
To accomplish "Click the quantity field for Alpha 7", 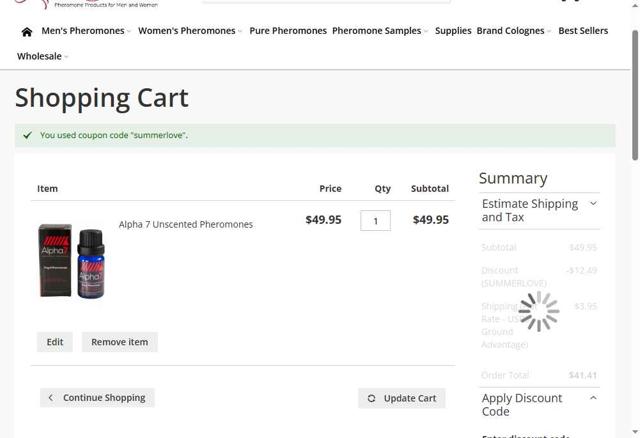I will pyautogui.click(x=375, y=220).
